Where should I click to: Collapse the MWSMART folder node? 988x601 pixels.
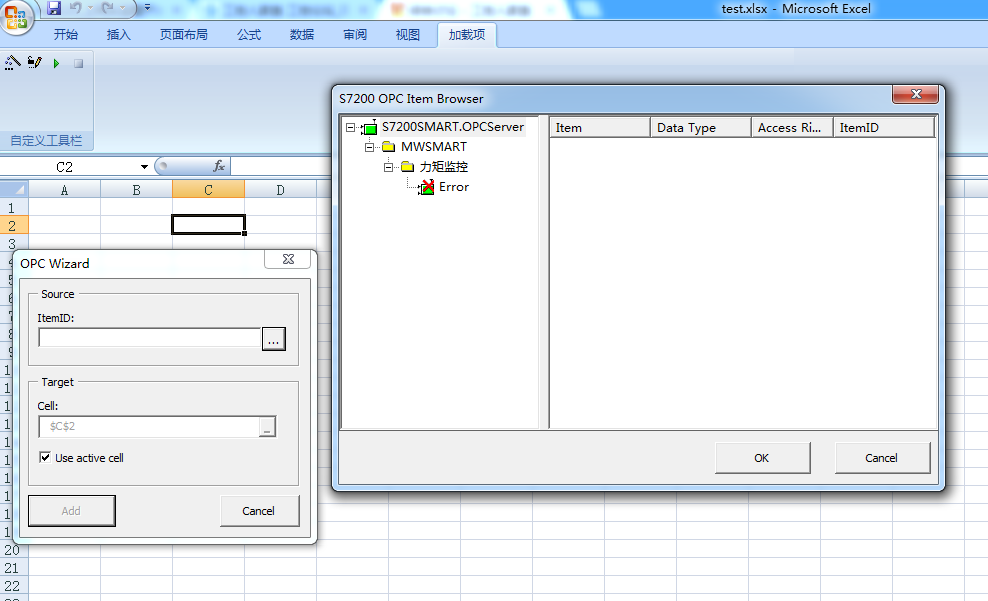[369, 147]
